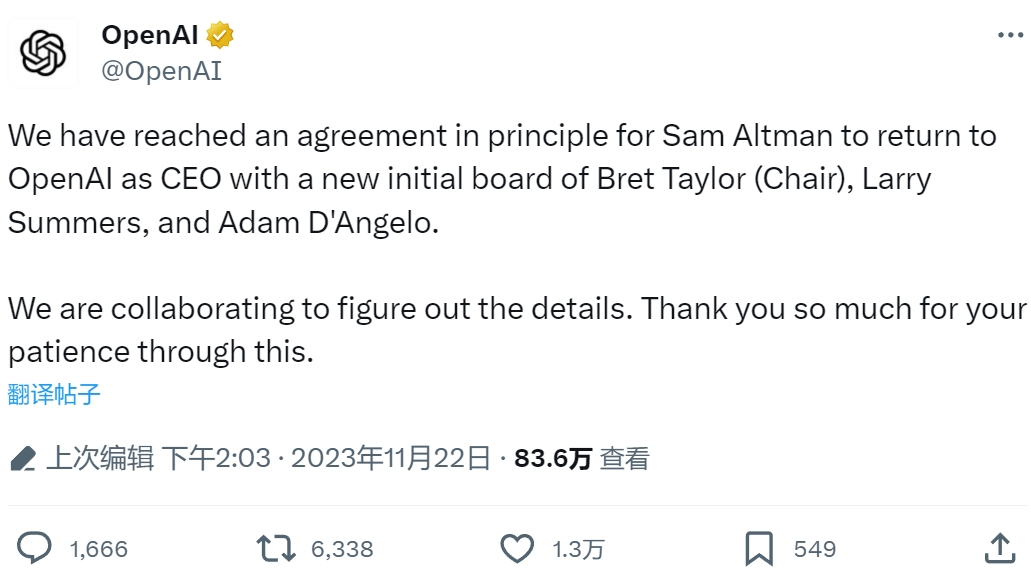1031x587 pixels.
Task: Open the @OpenAI handle link
Action: click(x=162, y=71)
